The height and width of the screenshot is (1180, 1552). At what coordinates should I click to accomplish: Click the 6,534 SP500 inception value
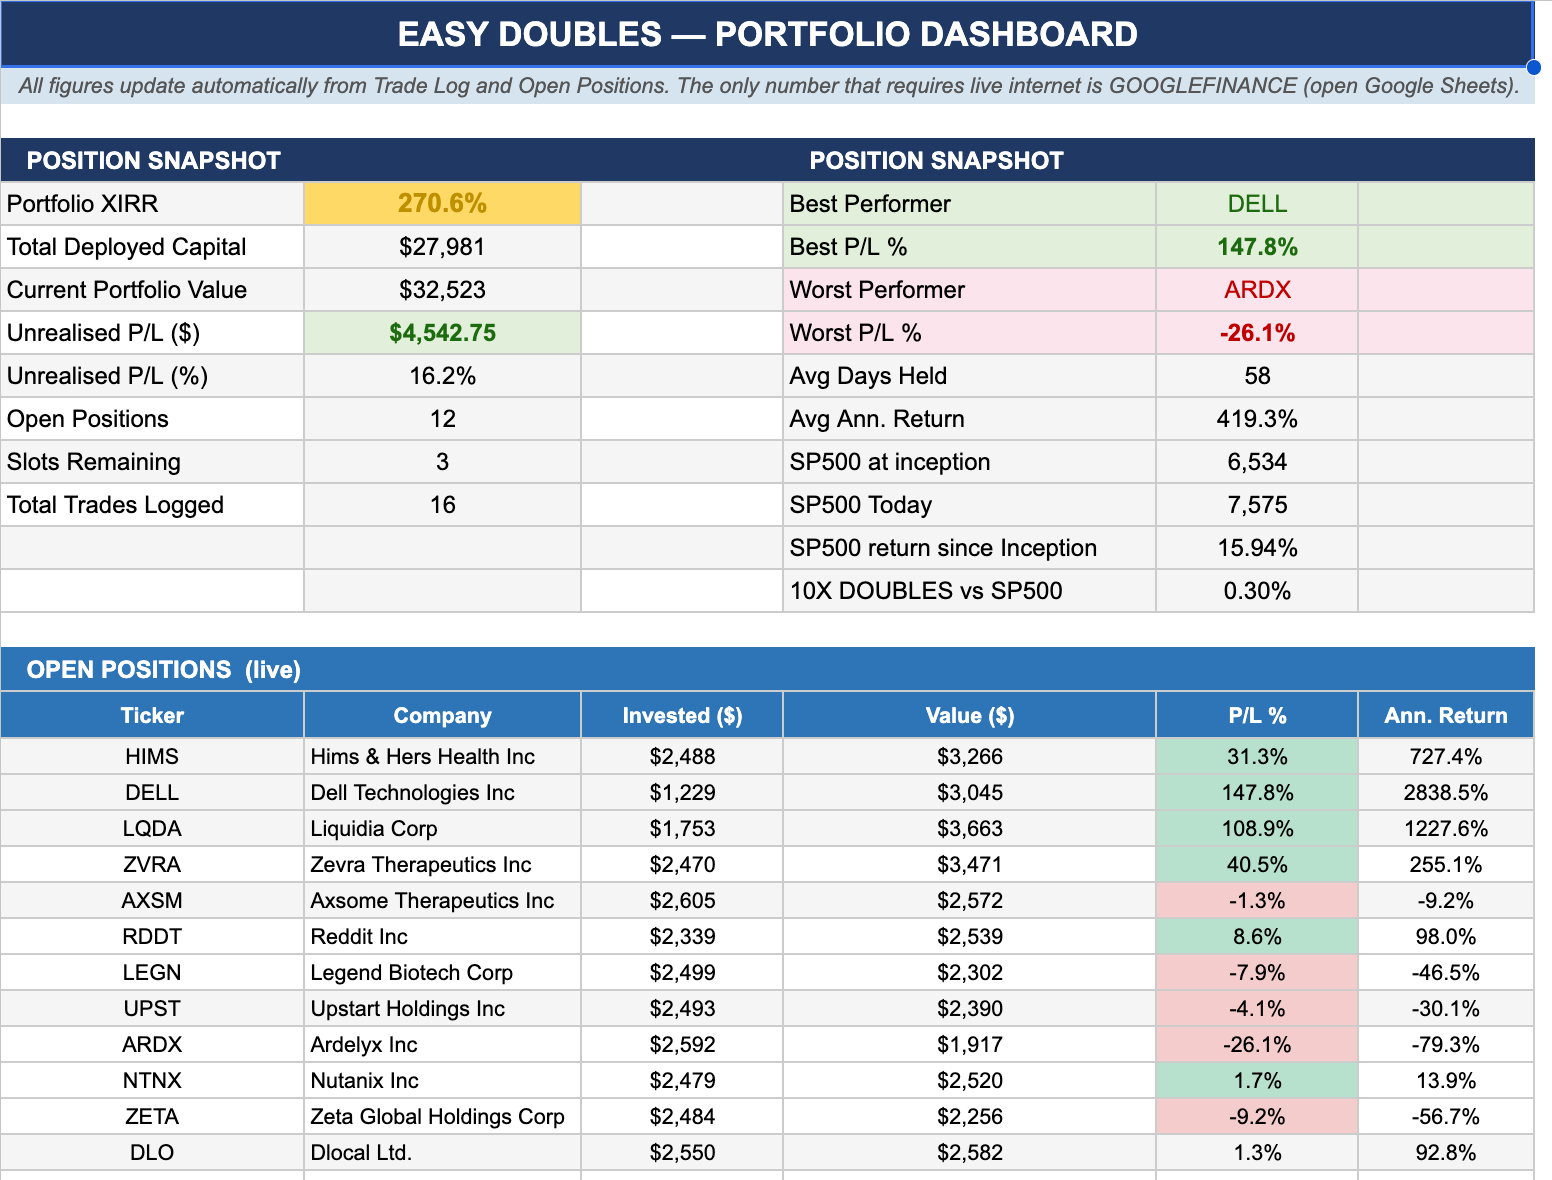(x=1257, y=462)
